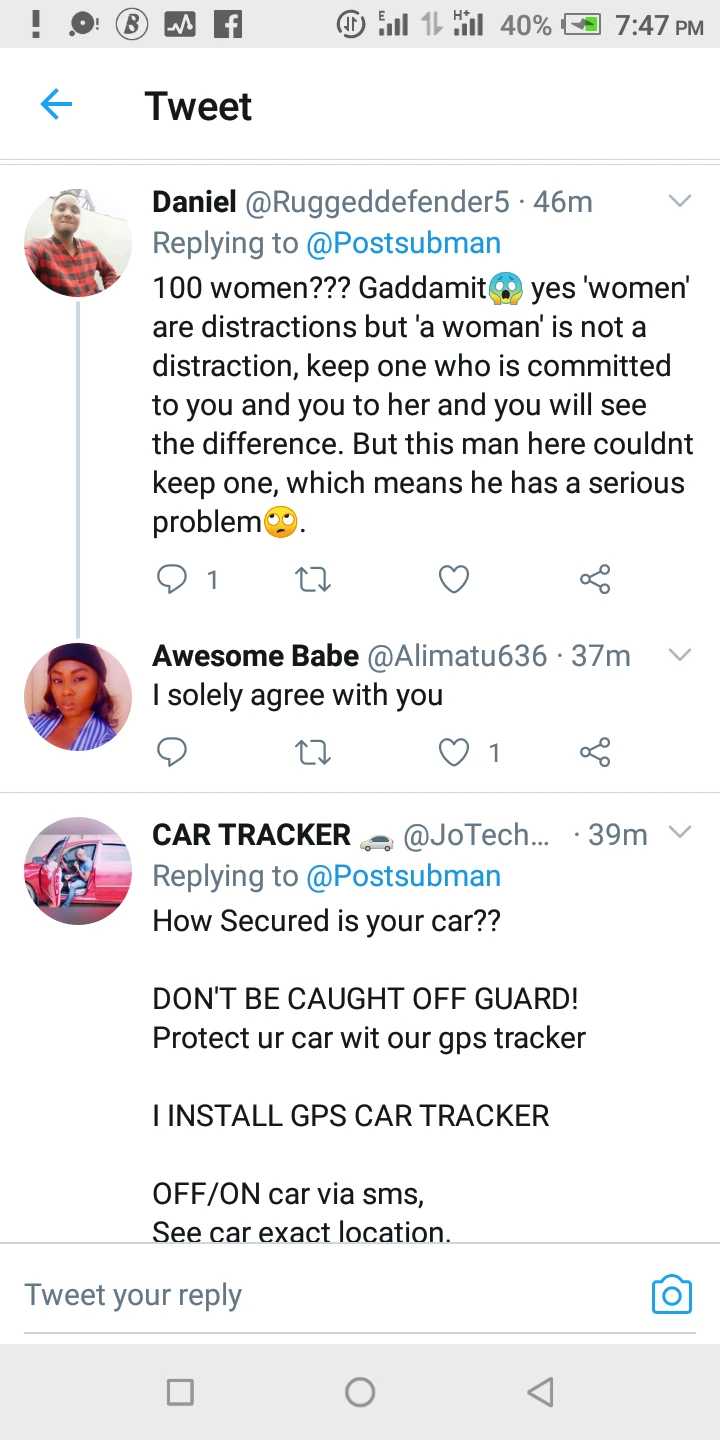Open camera icon to attach photo

[671, 1295]
